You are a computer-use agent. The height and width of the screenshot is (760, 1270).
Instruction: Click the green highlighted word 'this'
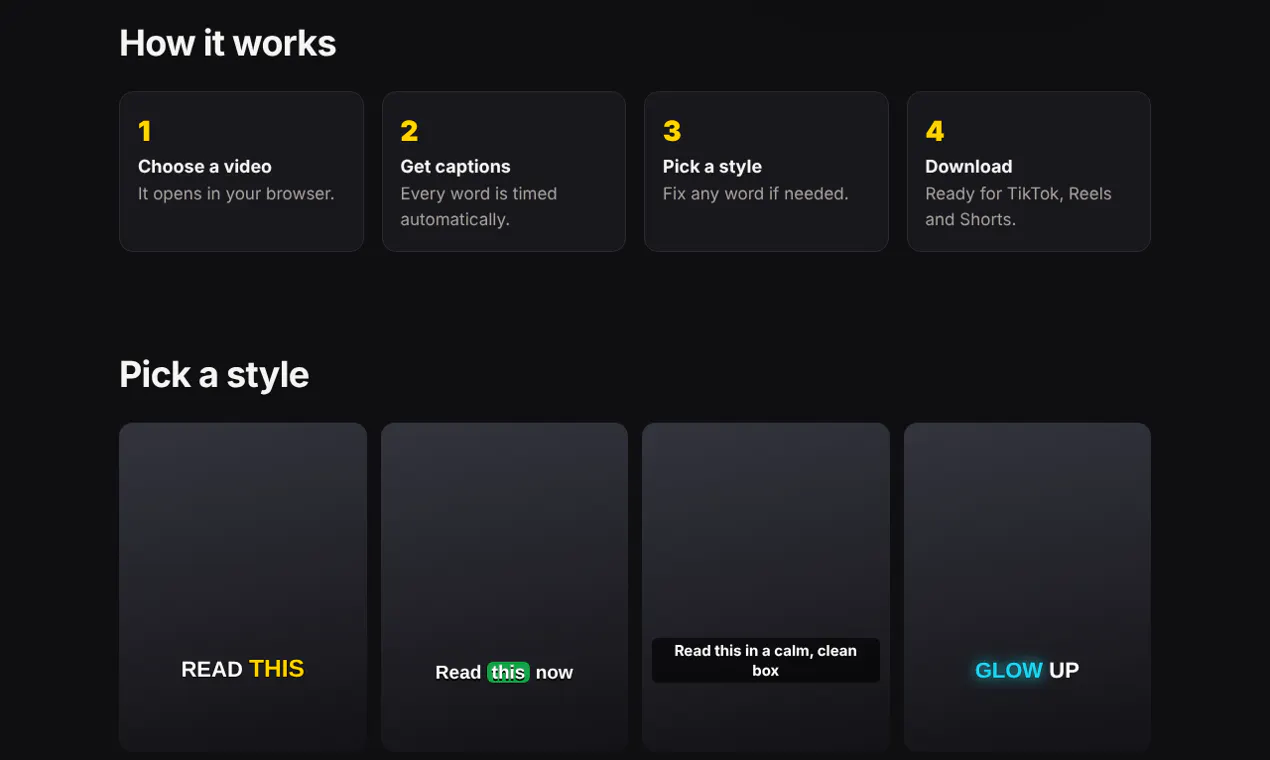[x=508, y=673]
